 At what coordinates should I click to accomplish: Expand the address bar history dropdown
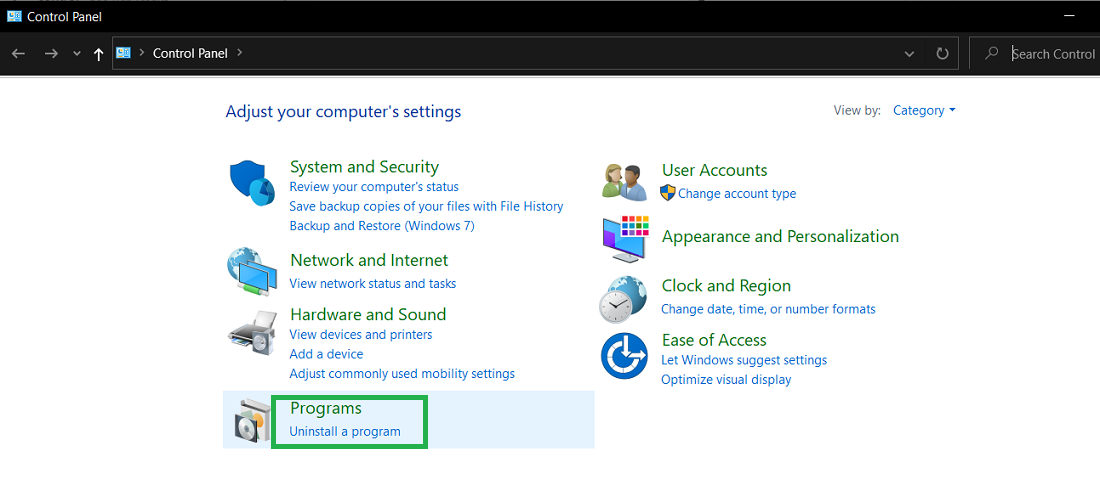[x=909, y=53]
